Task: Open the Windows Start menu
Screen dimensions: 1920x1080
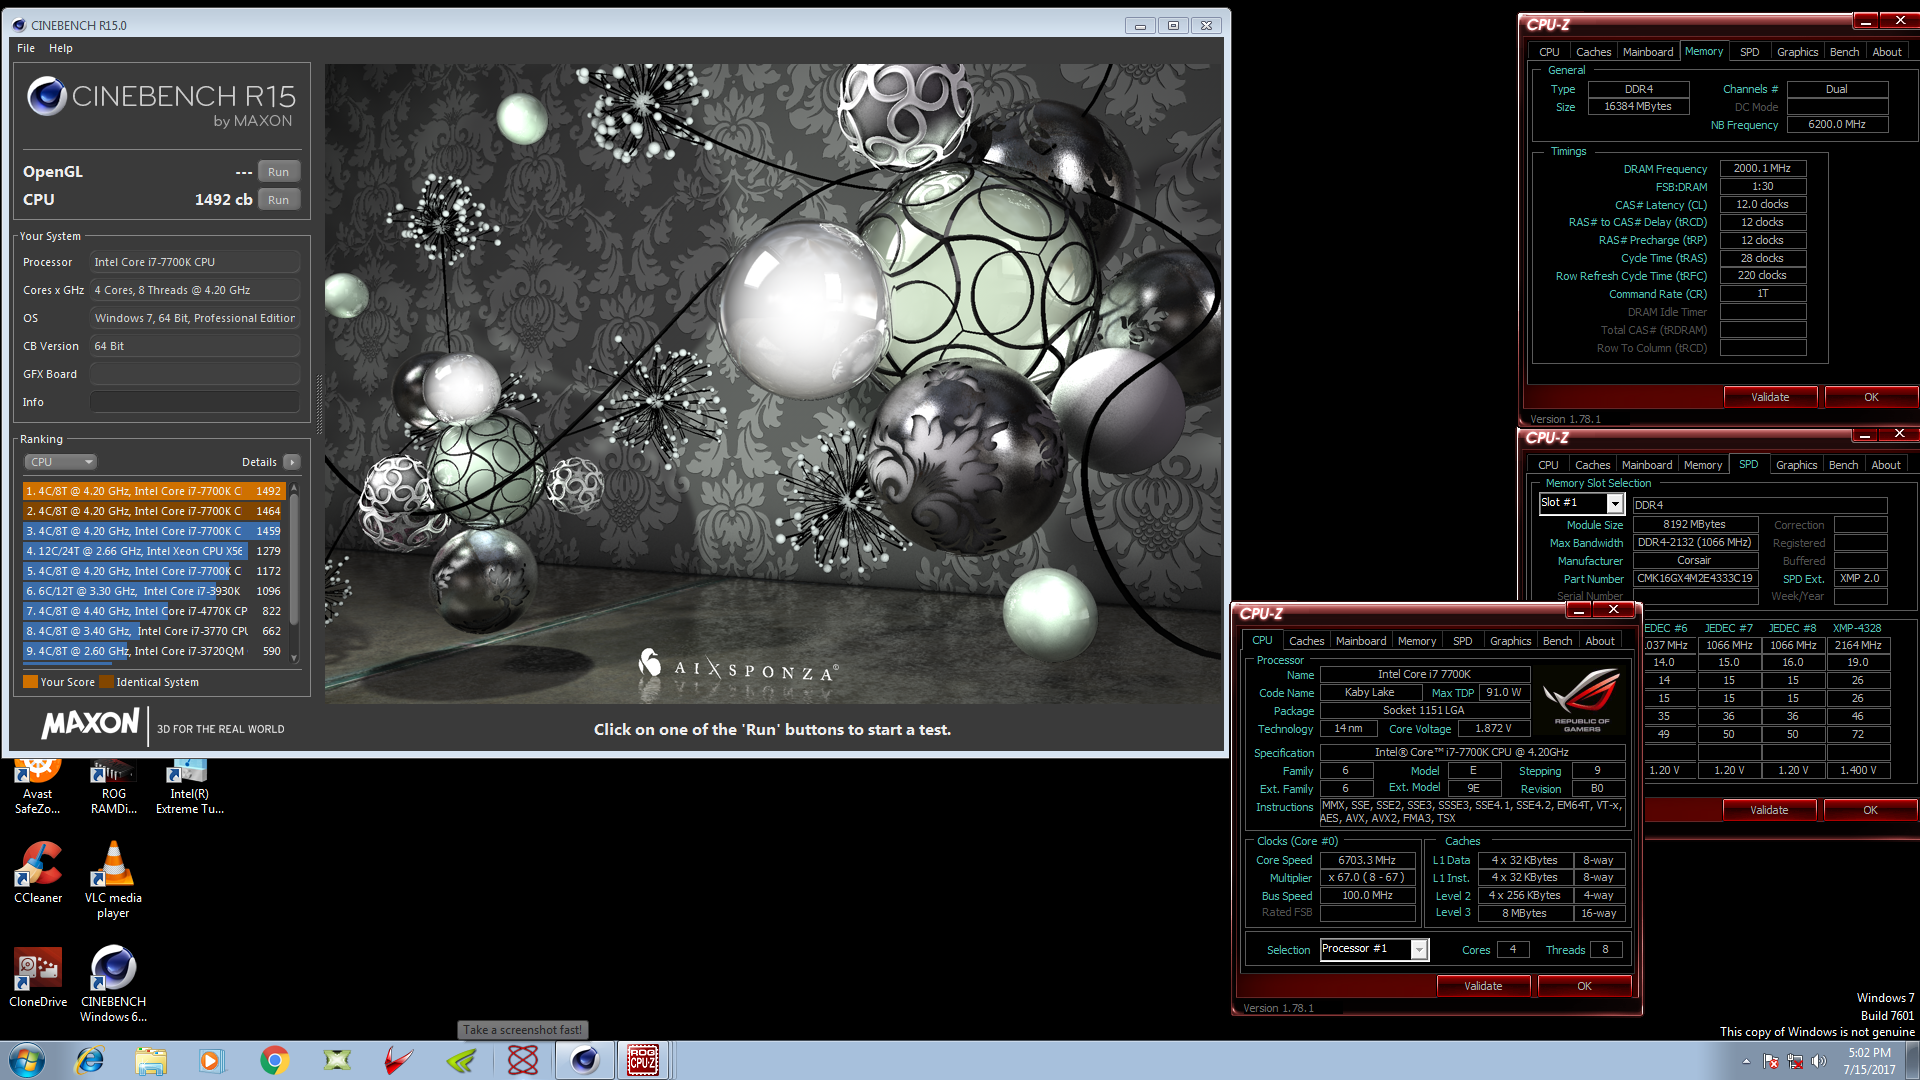Action: point(26,1060)
